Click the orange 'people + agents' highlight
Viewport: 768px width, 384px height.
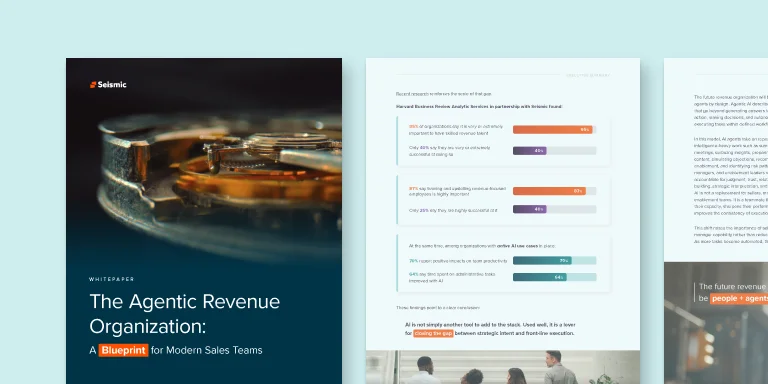(739, 298)
